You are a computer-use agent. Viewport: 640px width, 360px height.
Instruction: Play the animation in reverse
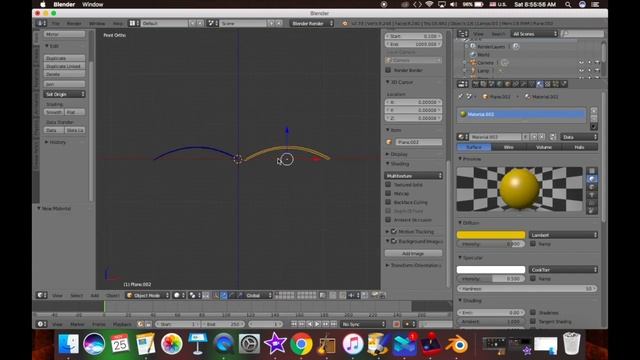click(x=309, y=324)
